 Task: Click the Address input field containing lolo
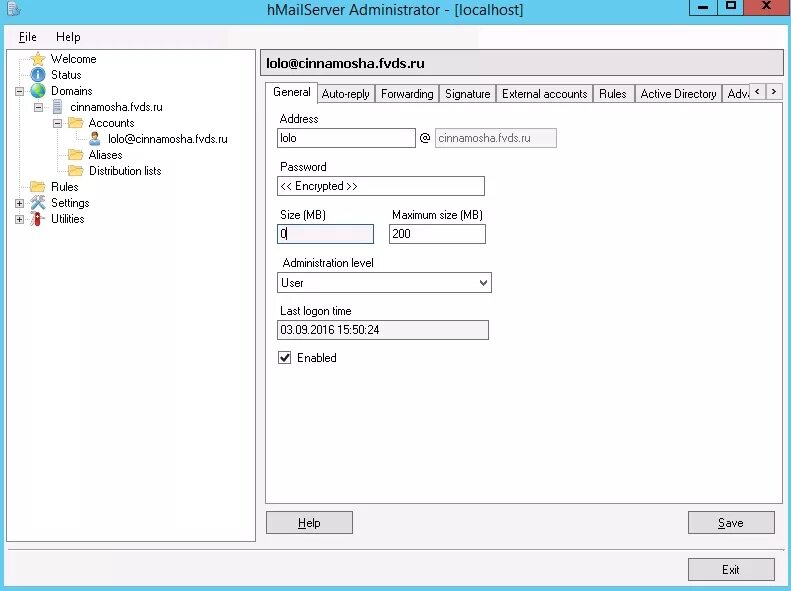[x=346, y=138]
